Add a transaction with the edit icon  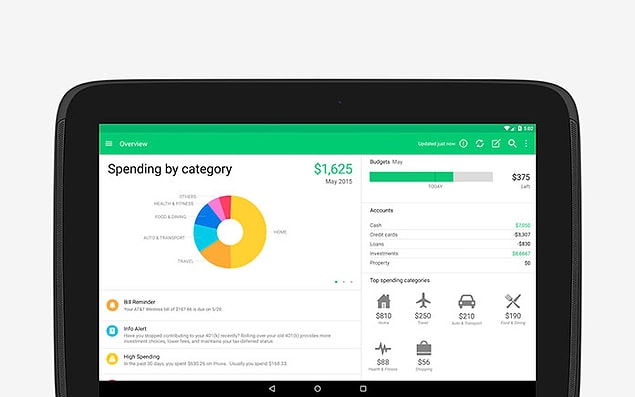(496, 143)
